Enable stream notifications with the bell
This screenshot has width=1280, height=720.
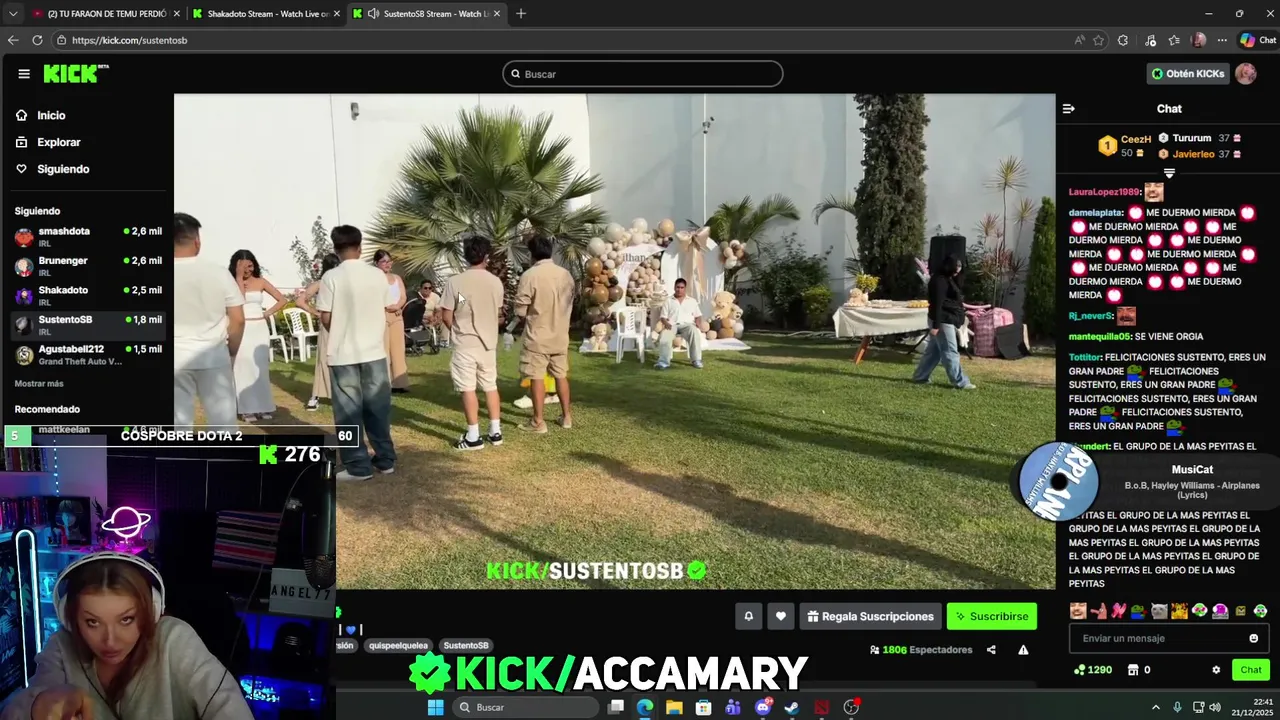pyautogui.click(x=748, y=616)
